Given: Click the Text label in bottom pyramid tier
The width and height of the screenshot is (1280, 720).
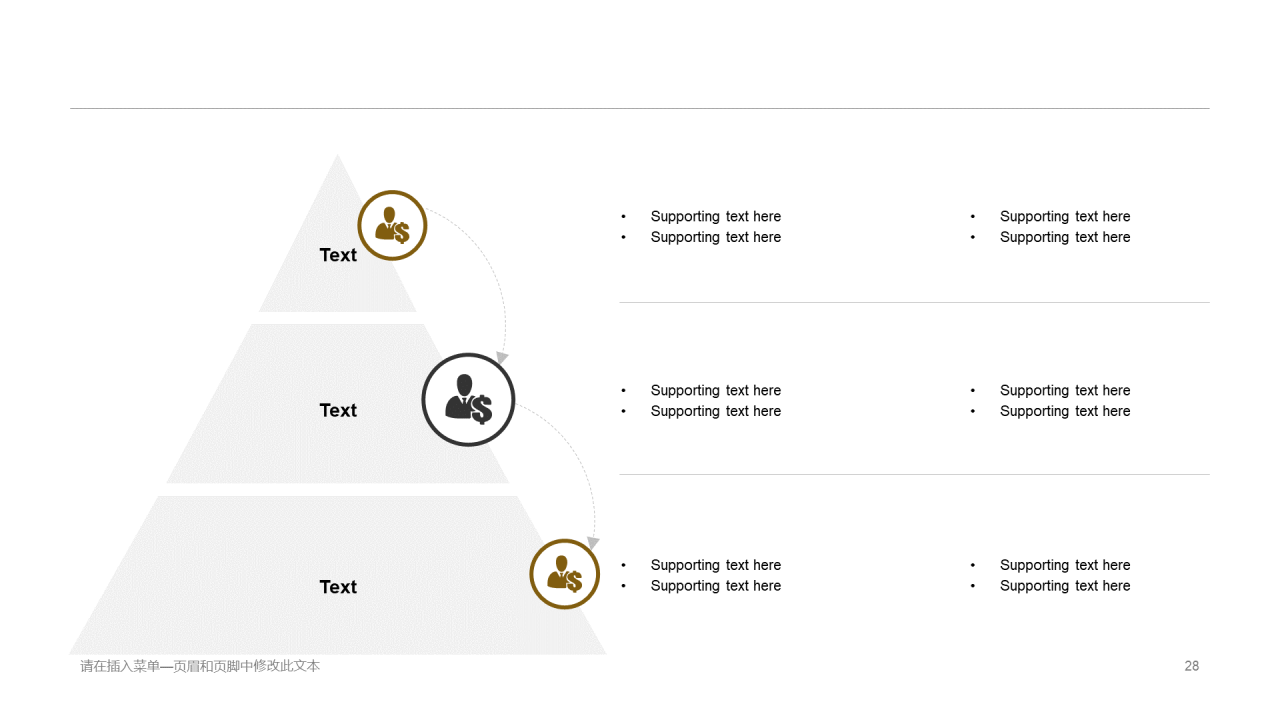Looking at the screenshot, I should pyautogui.click(x=338, y=587).
